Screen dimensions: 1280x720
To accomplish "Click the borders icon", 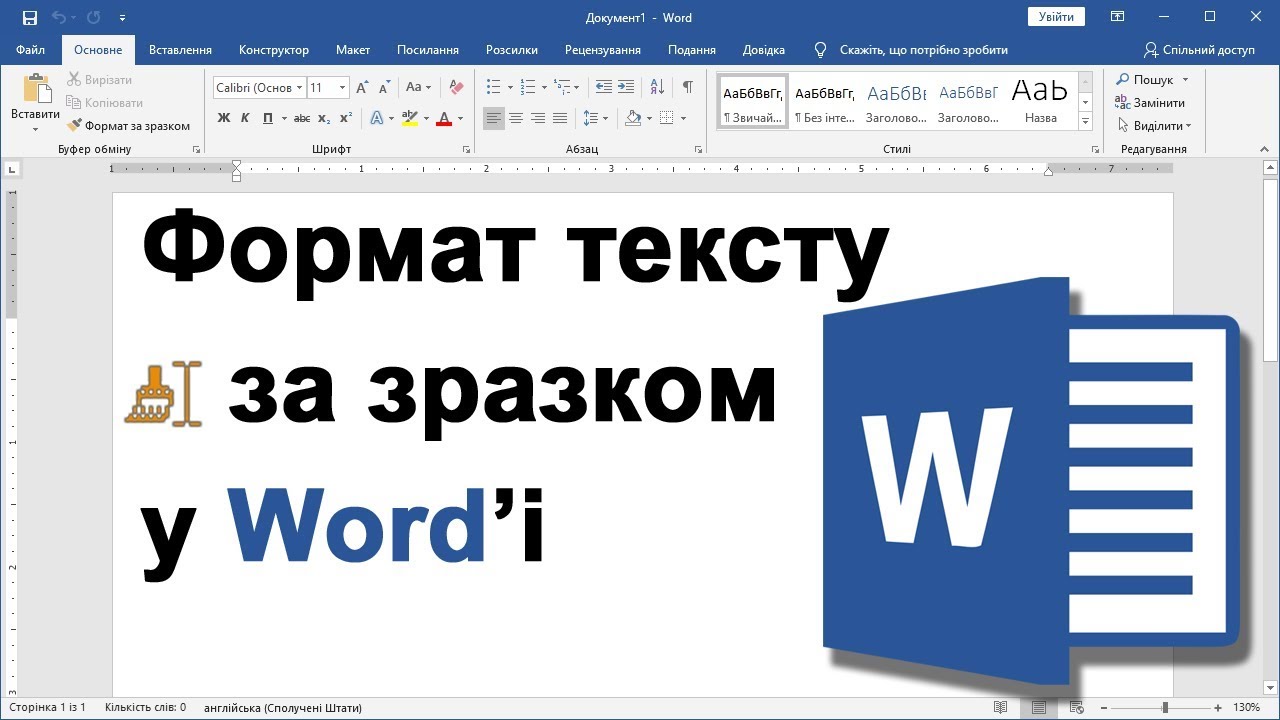I will [x=666, y=118].
